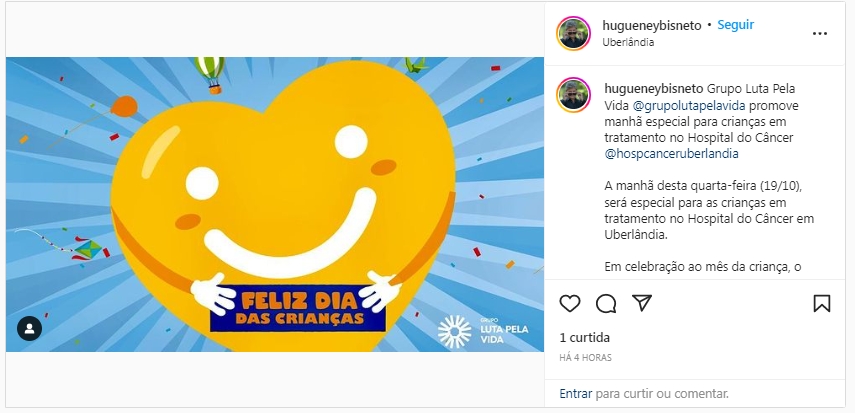The width and height of the screenshot is (855, 413).
Task: Open the caption username hugueneybisneto
Action: coord(654,88)
